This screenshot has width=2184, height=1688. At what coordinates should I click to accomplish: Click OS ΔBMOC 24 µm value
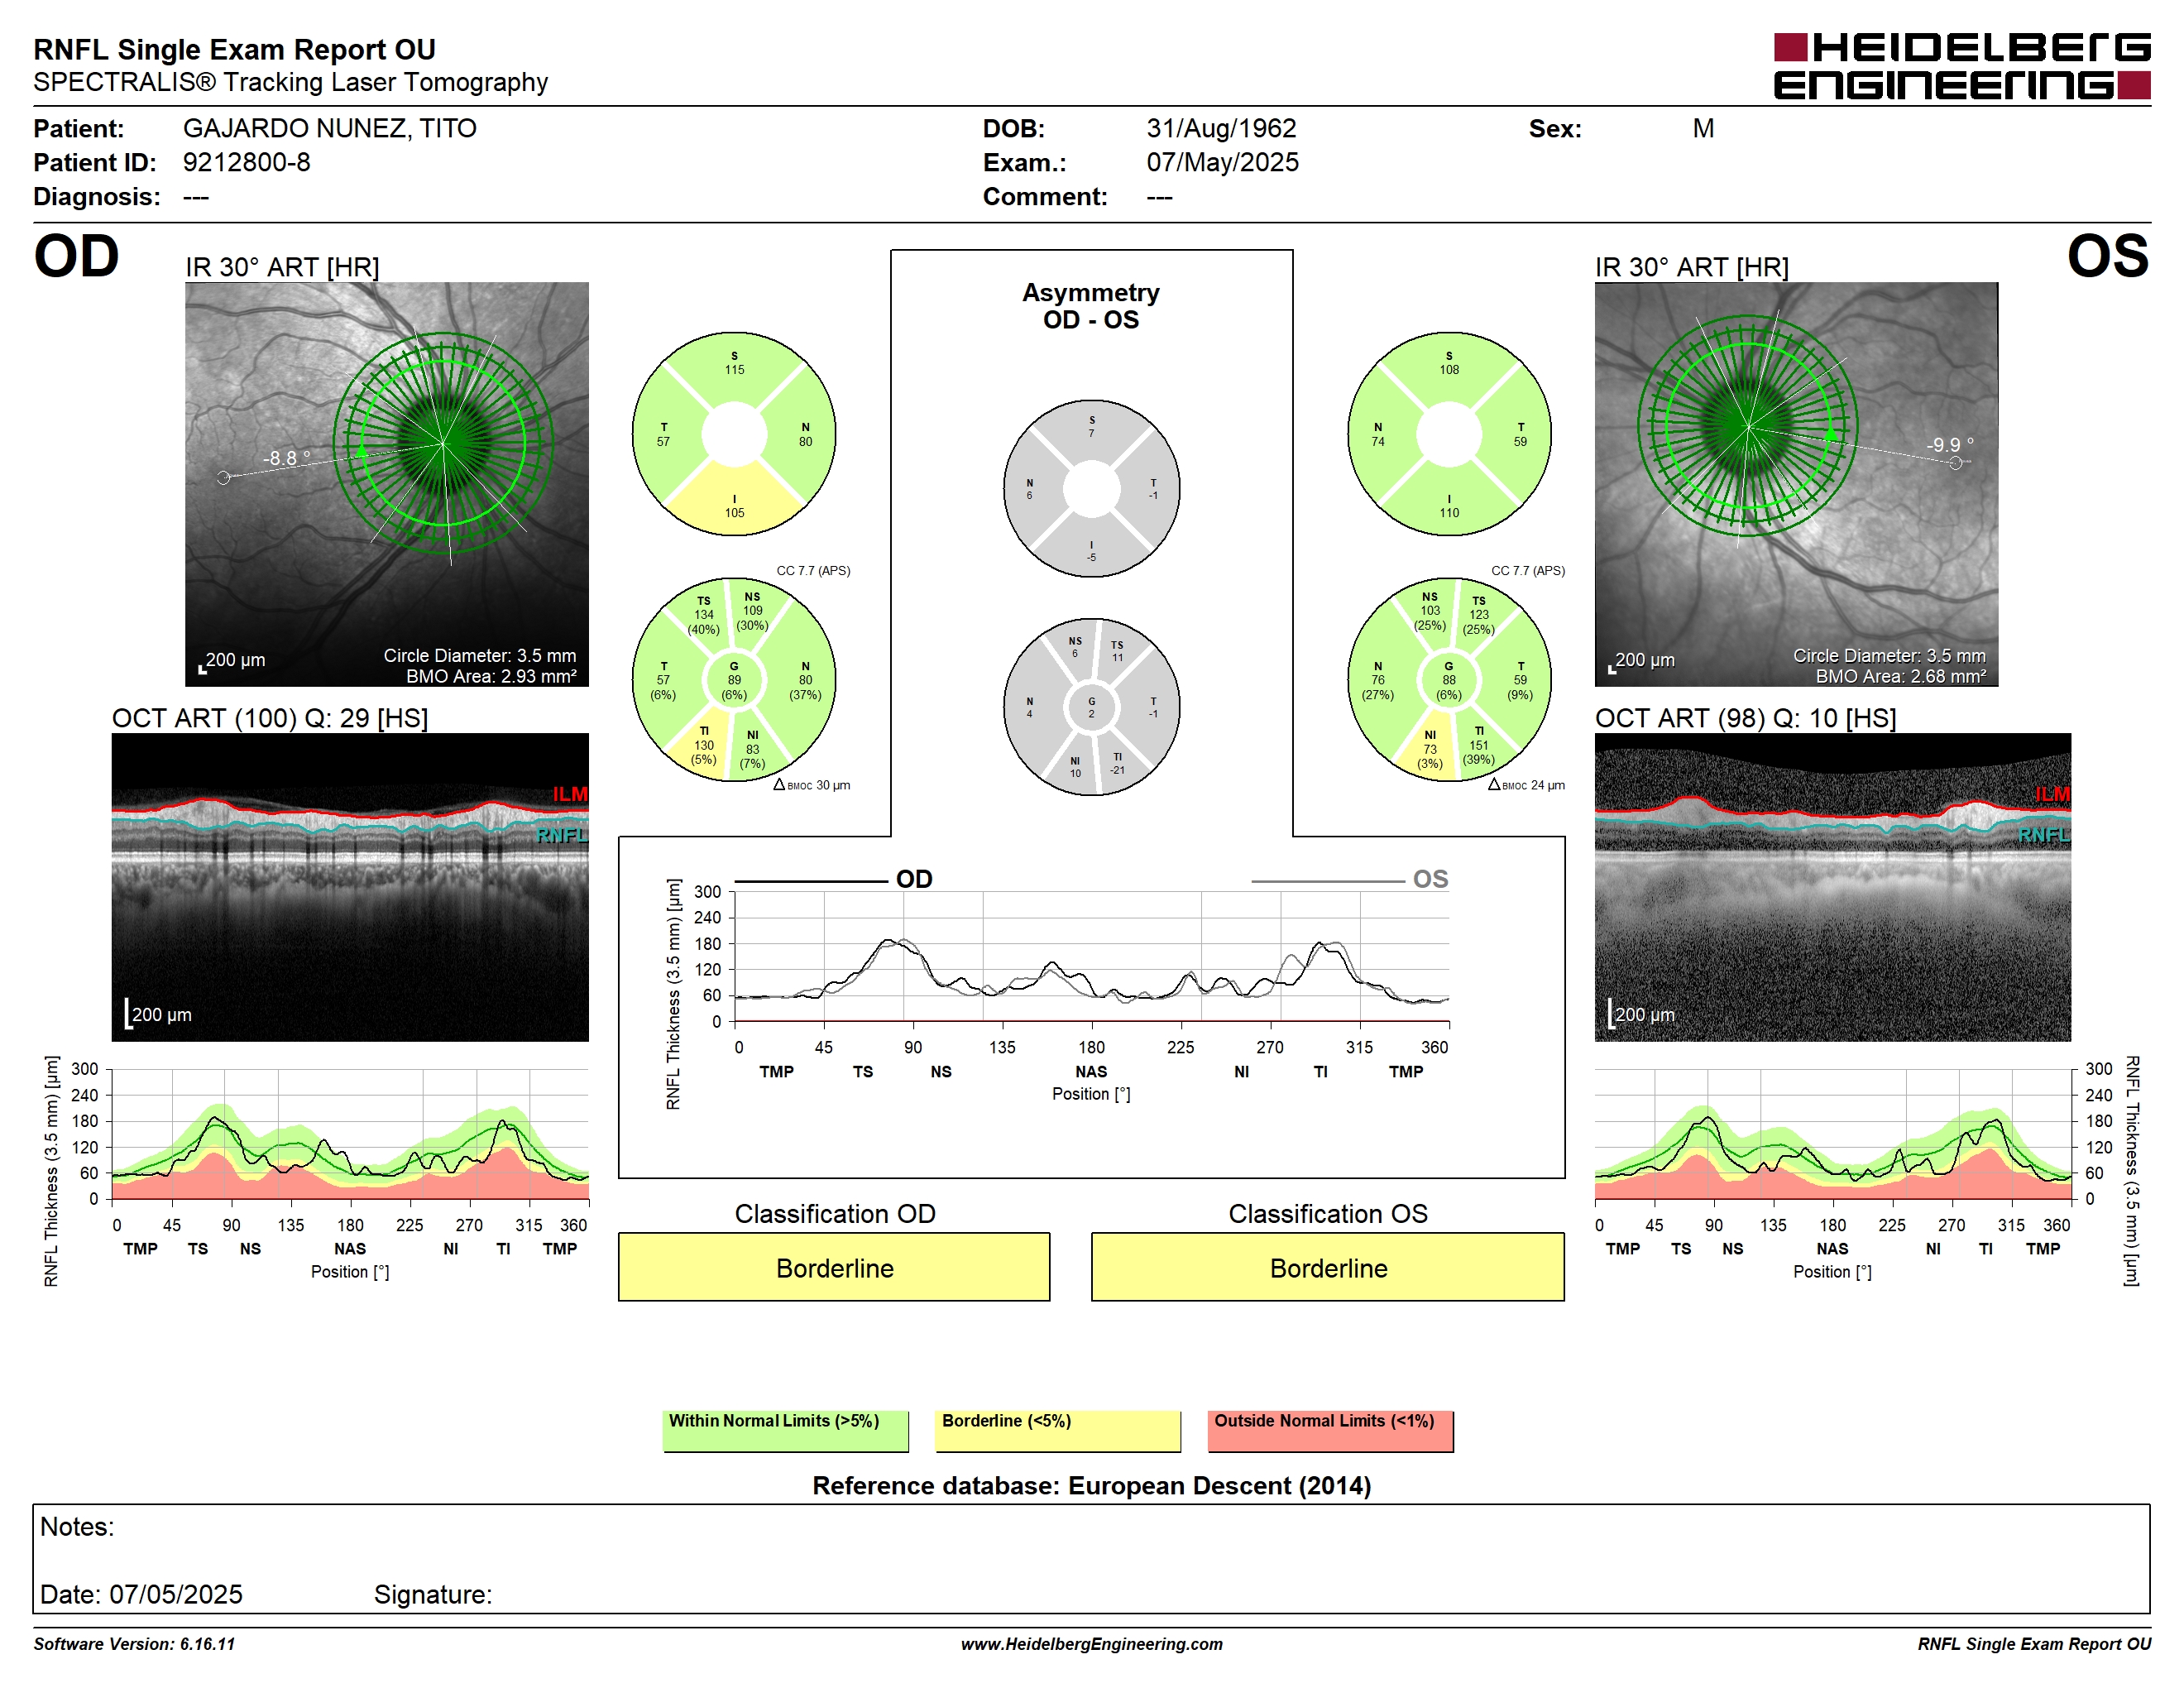1526,785
